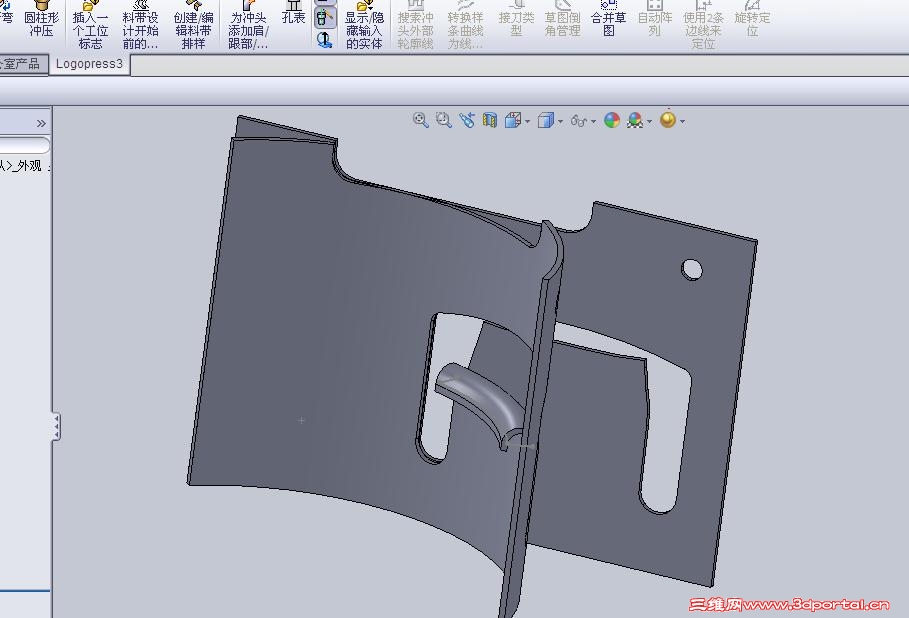Screen dimensions: 909x618
Task: Click Zoom to Area icon
Action: click(443, 120)
